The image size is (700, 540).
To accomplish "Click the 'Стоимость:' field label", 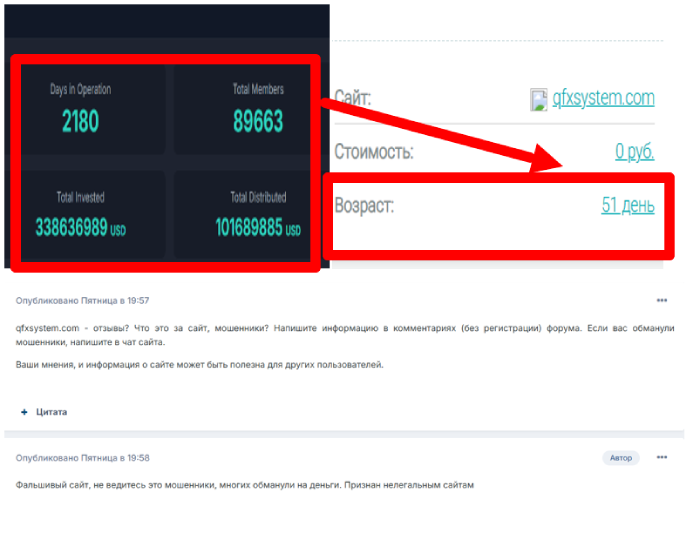I will 373,153.
